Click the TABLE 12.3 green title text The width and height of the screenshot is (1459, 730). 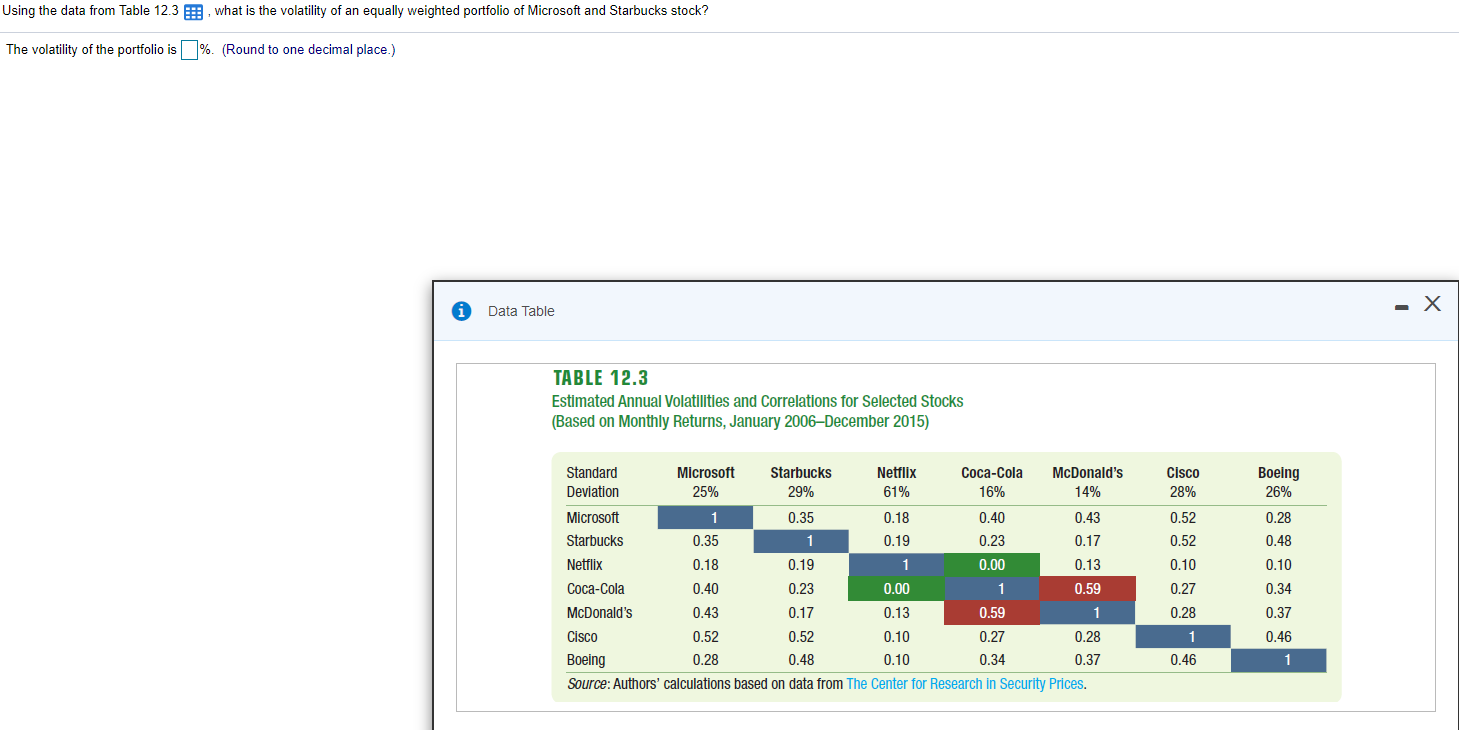coord(600,378)
